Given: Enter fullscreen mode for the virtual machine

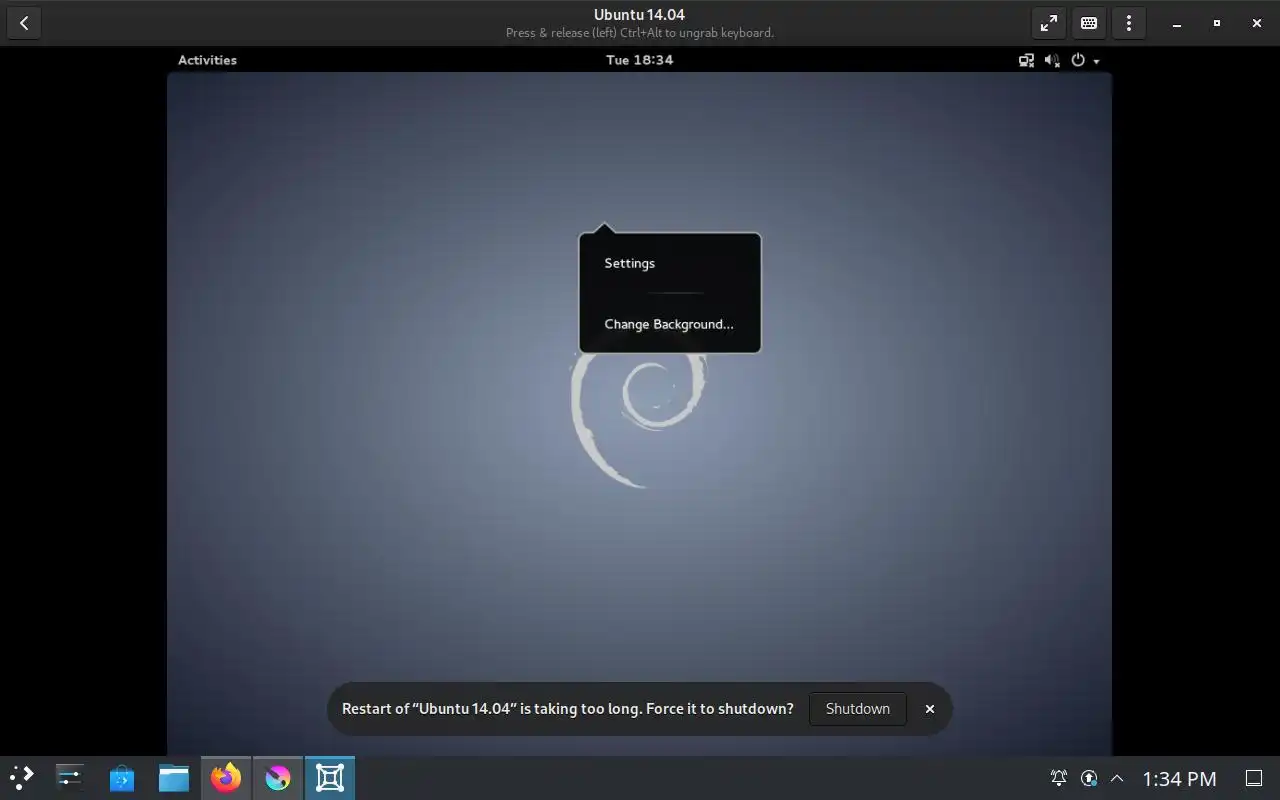Looking at the screenshot, I should pyautogui.click(x=1049, y=23).
